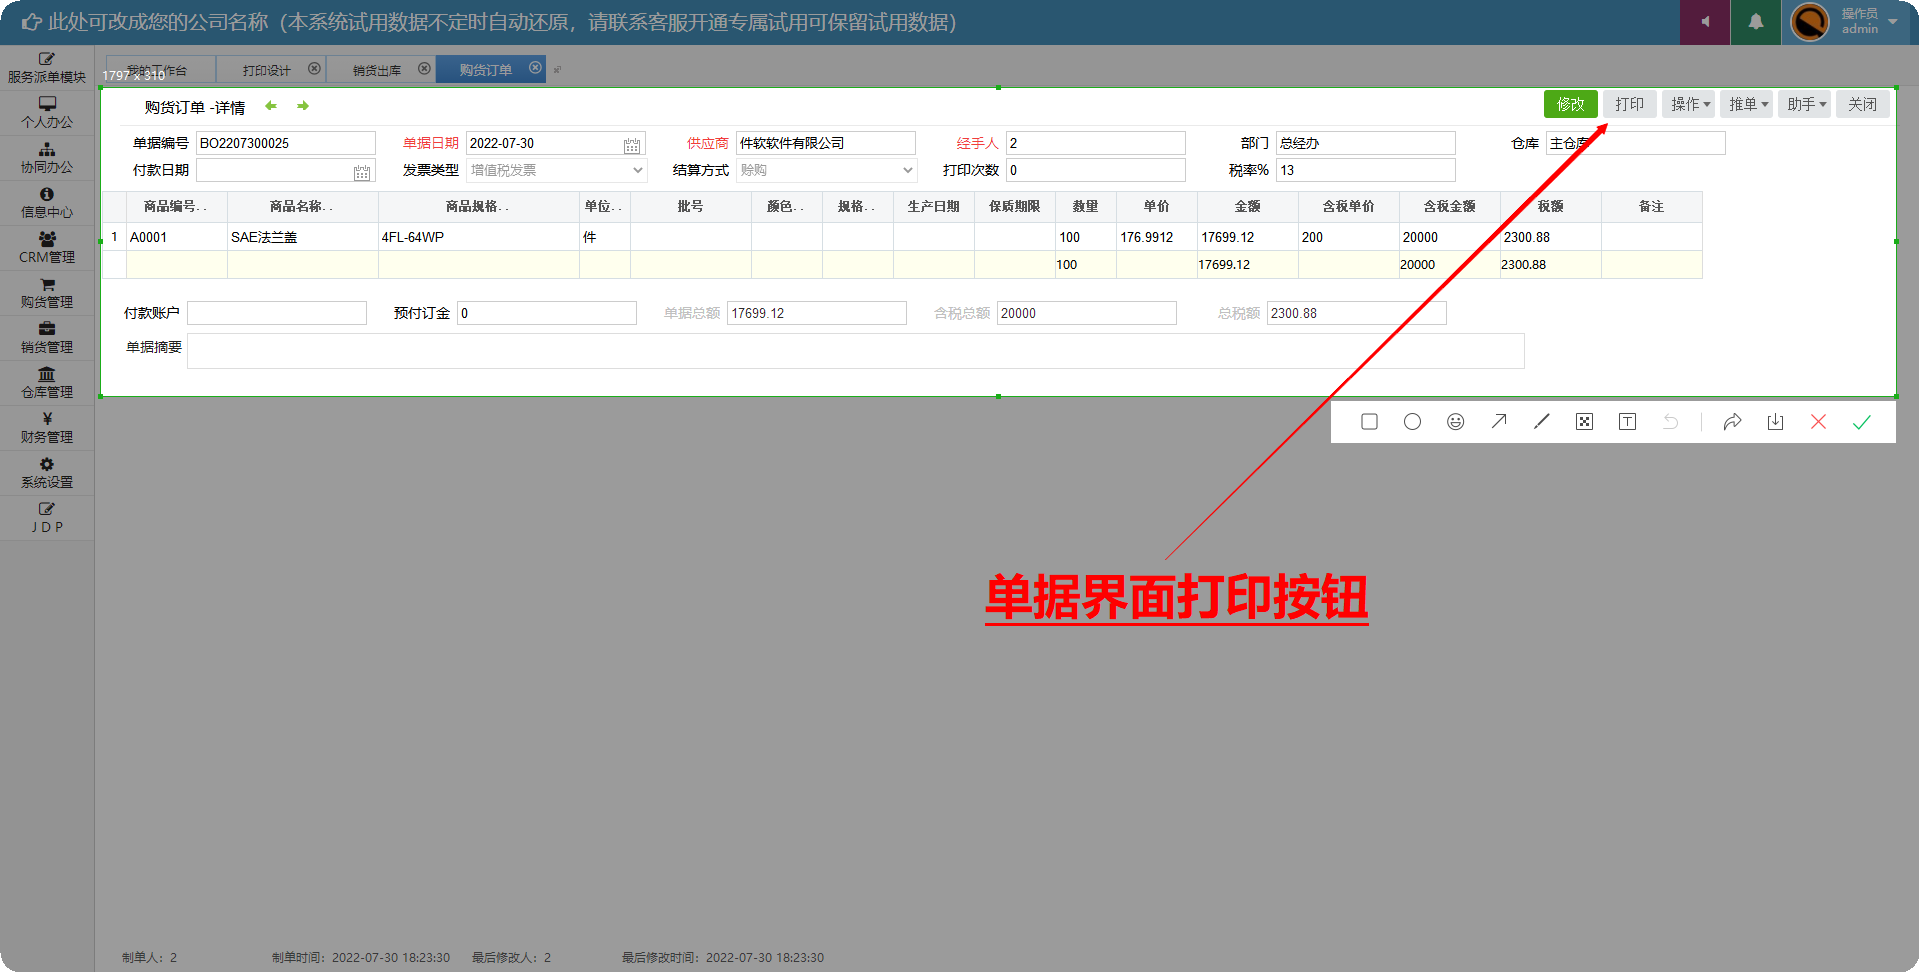Click the 预付订金 input field
Viewport: 1919px width, 972px height.
tap(547, 313)
